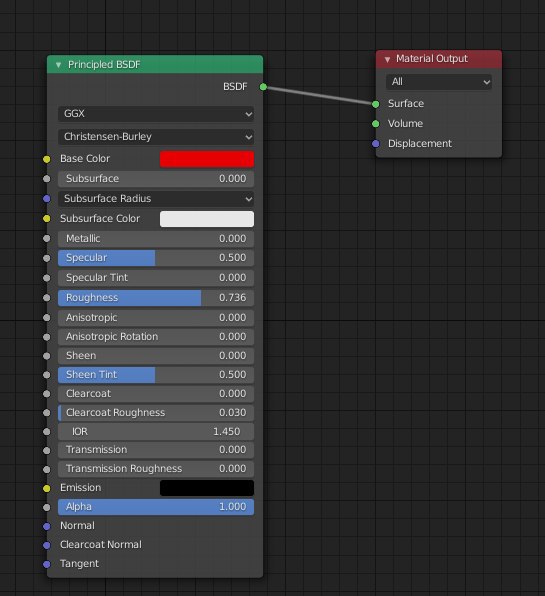
Task: Open the GGX distribution dropdown
Action: pos(156,114)
